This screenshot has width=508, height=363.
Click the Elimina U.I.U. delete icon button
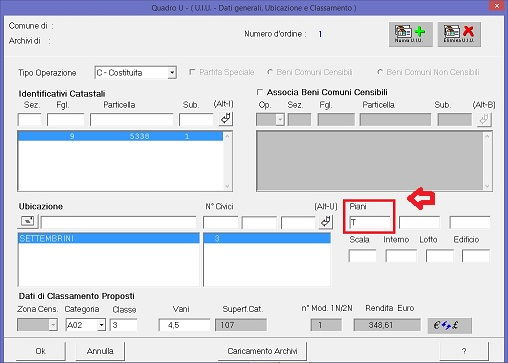tap(459, 34)
